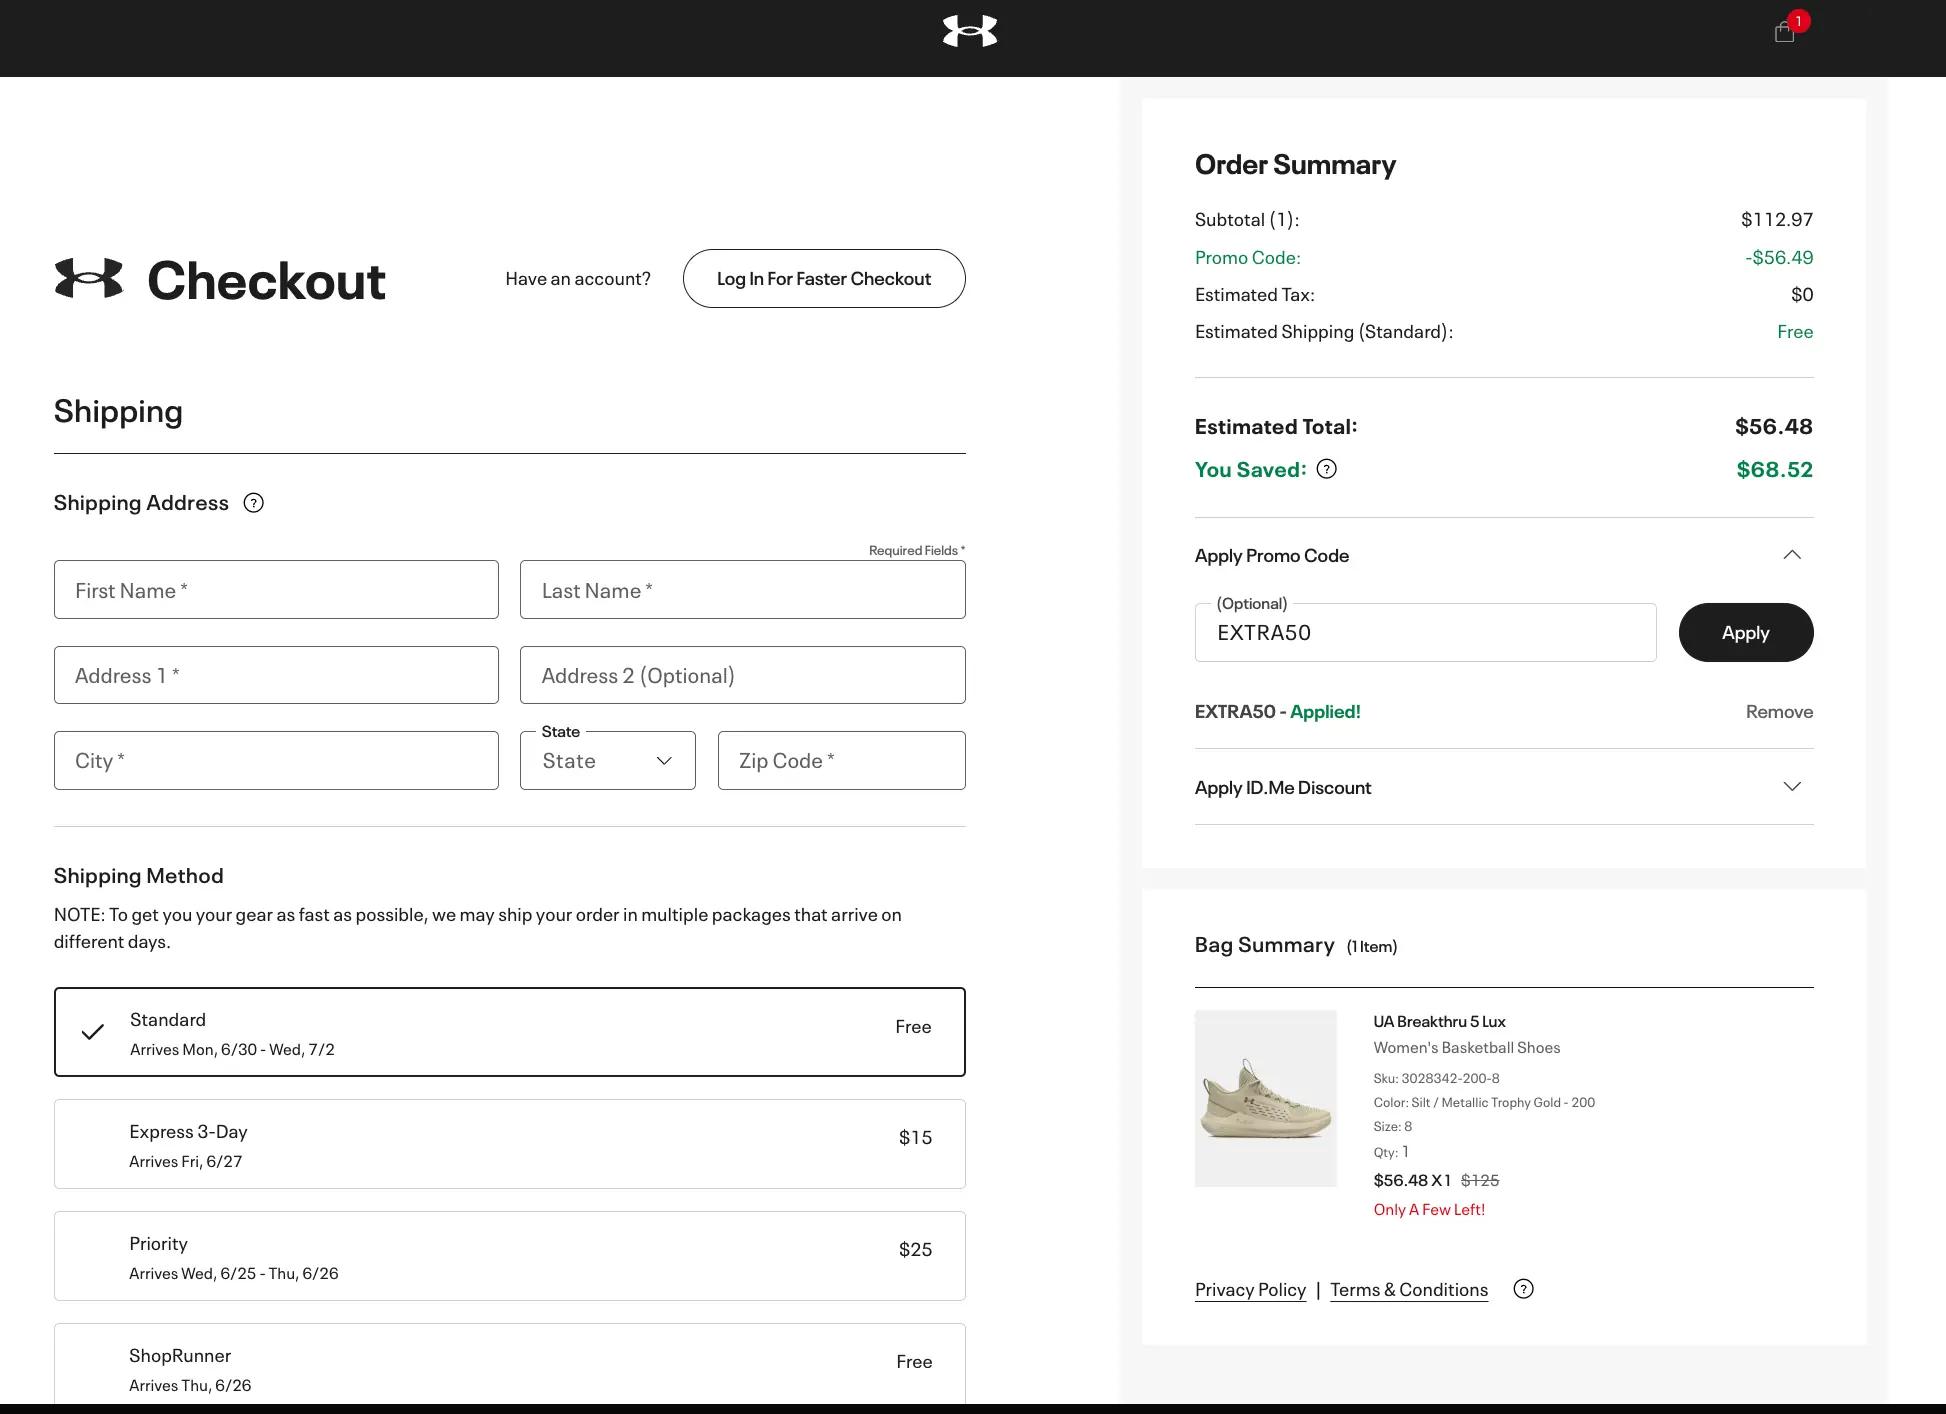Click the Shipping Address help icon

(x=254, y=503)
